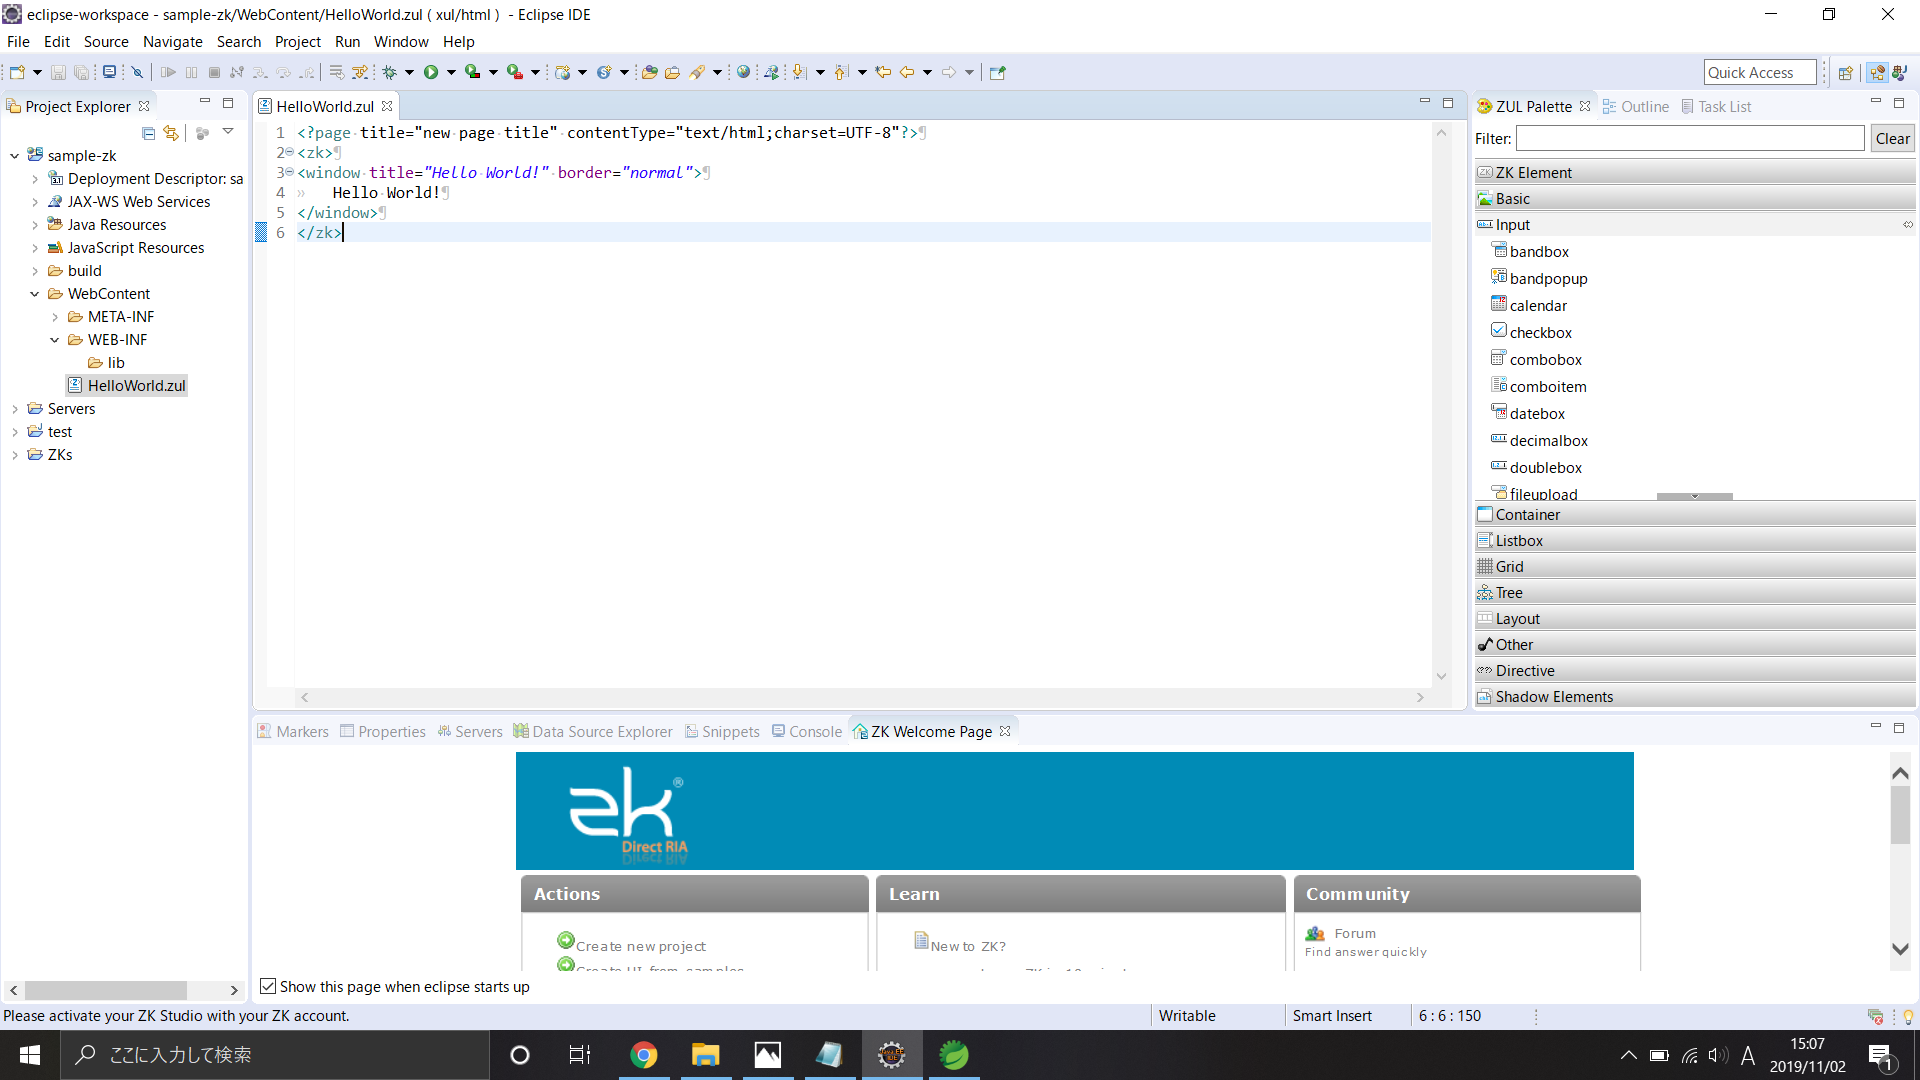The width and height of the screenshot is (1920, 1080).
Task: Click the checkbox component in Input palette
Action: coord(1540,332)
